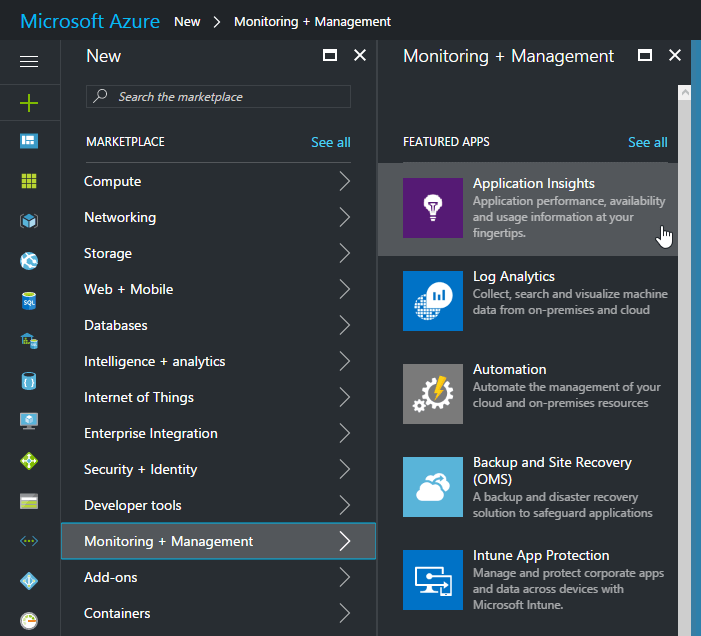Click the Automation gear icon
The width and height of the screenshot is (701, 636).
[x=433, y=394]
